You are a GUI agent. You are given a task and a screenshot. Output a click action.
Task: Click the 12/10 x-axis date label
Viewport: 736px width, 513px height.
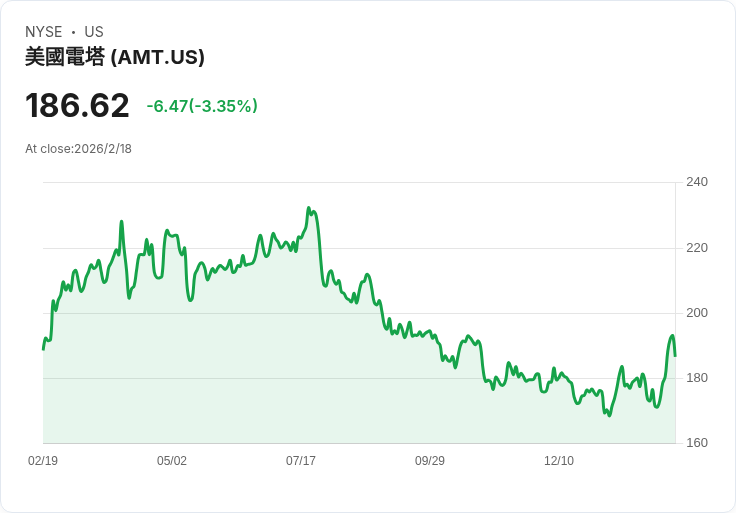pyautogui.click(x=559, y=461)
